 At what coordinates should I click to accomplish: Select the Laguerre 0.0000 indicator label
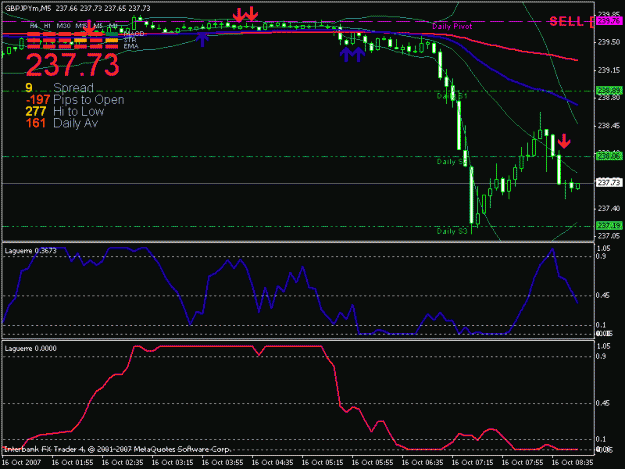(31, 348)
